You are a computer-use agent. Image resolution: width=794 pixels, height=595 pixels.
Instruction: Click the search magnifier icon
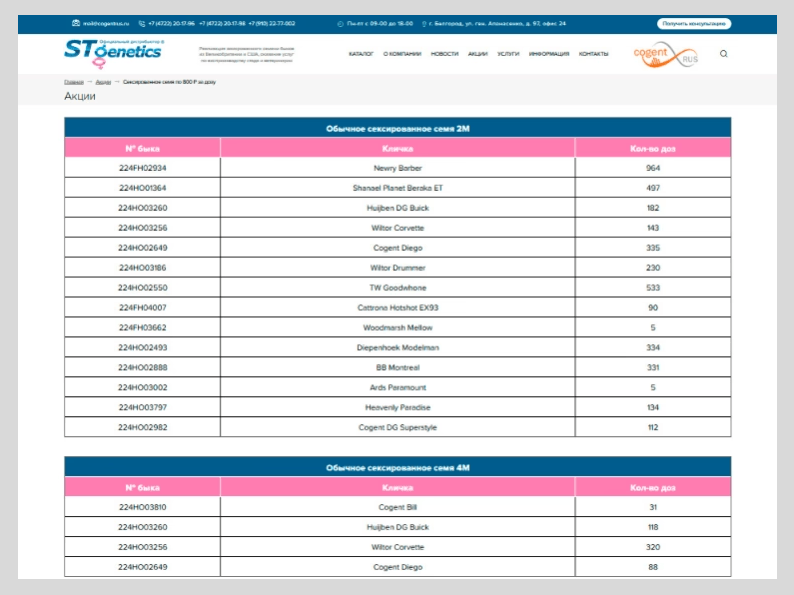point(724,54)
